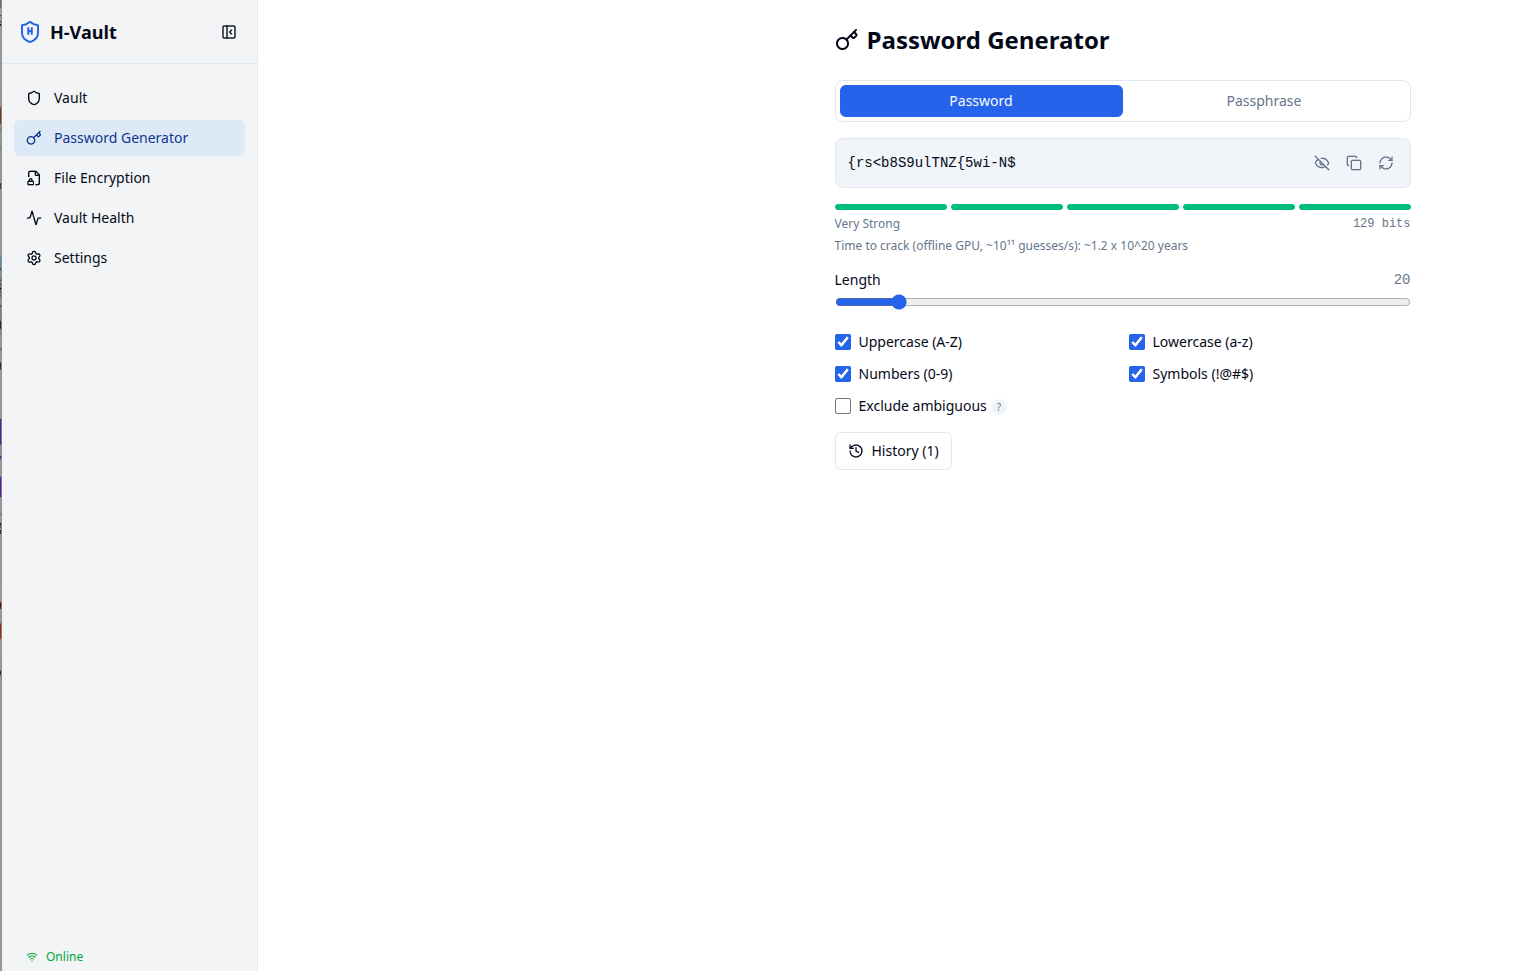Click the H-Vault shield logo
This screenshot has width=1521, height=971.
(30, 32)
